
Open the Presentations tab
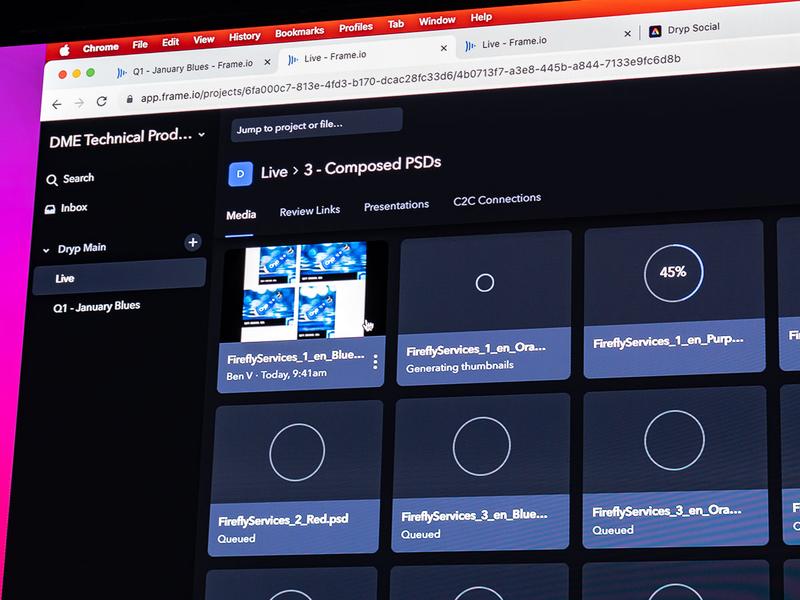[396, 205]
